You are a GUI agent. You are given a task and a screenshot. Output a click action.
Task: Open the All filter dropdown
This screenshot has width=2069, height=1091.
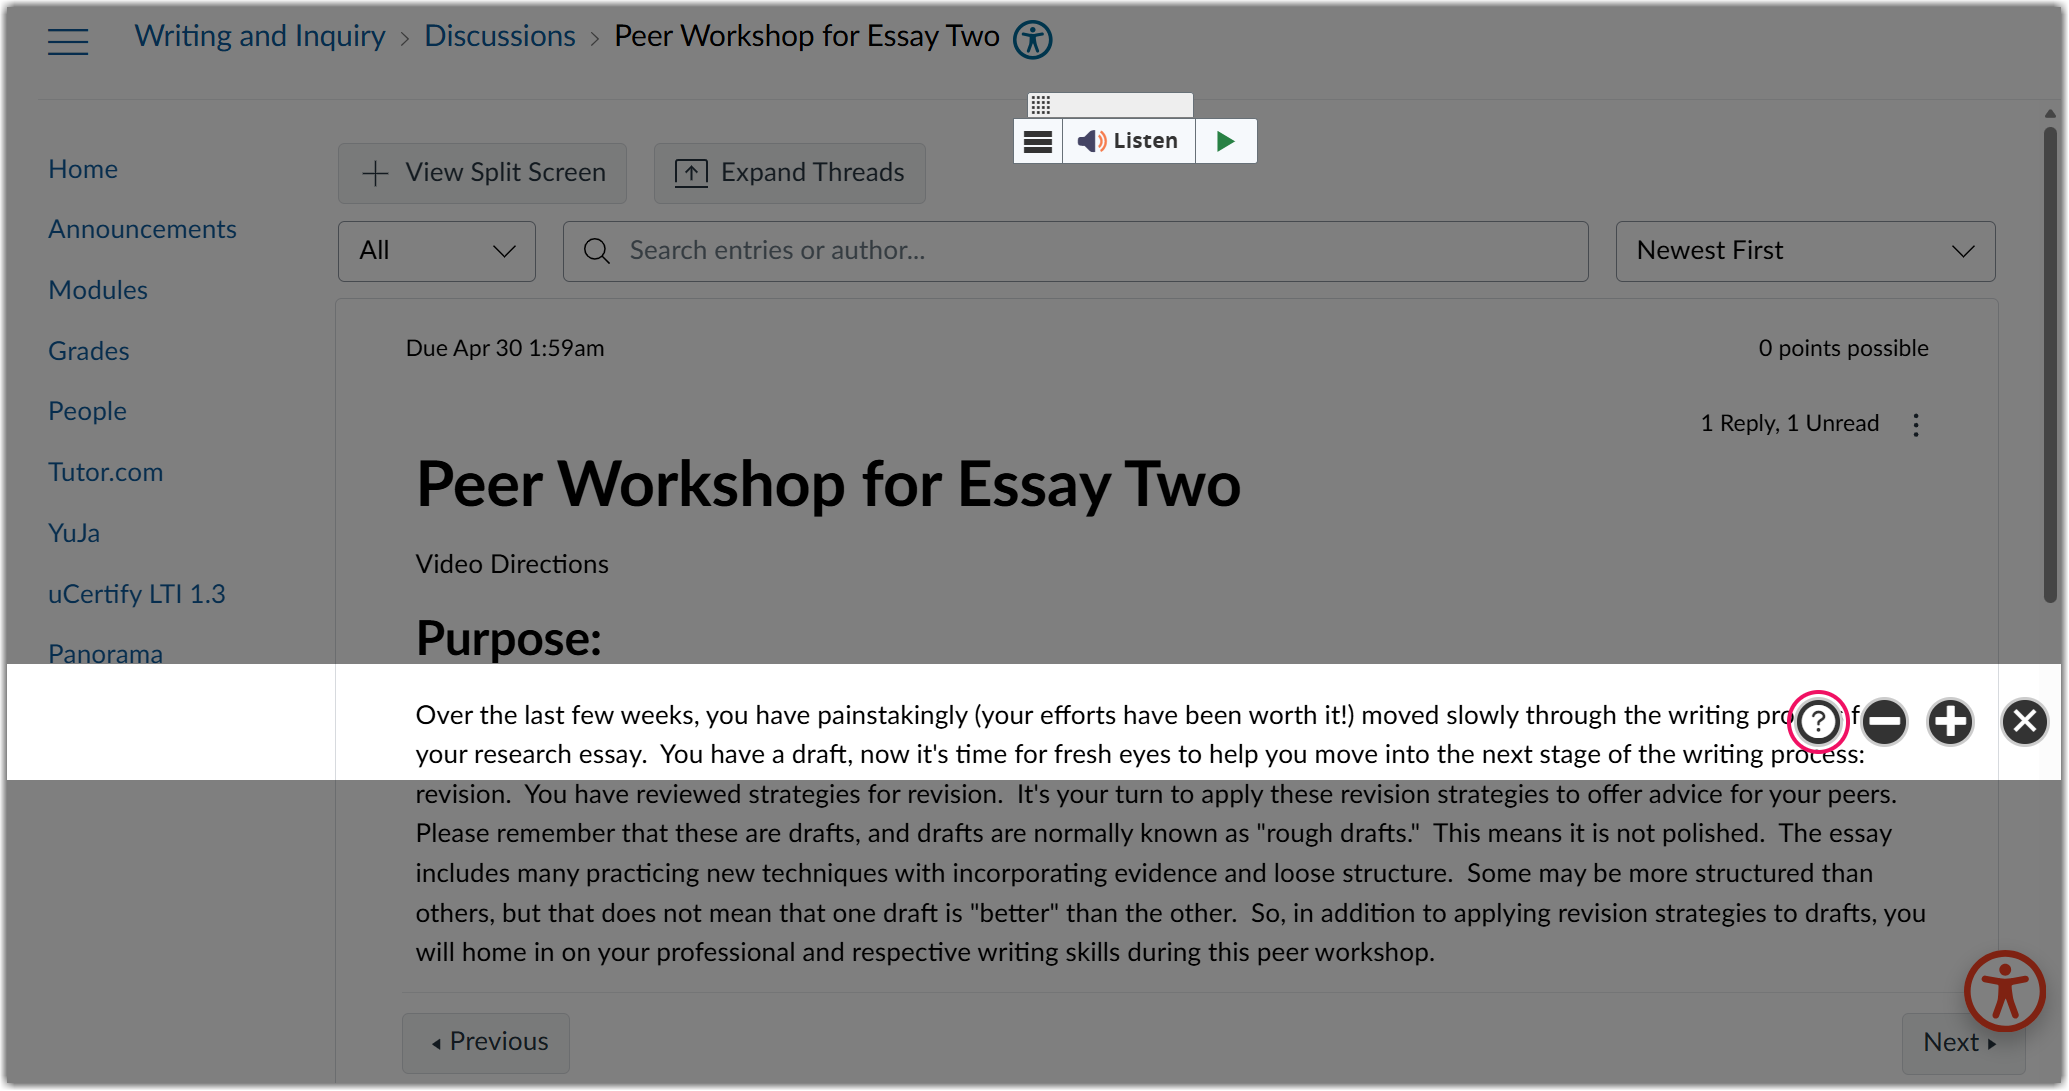437,251
